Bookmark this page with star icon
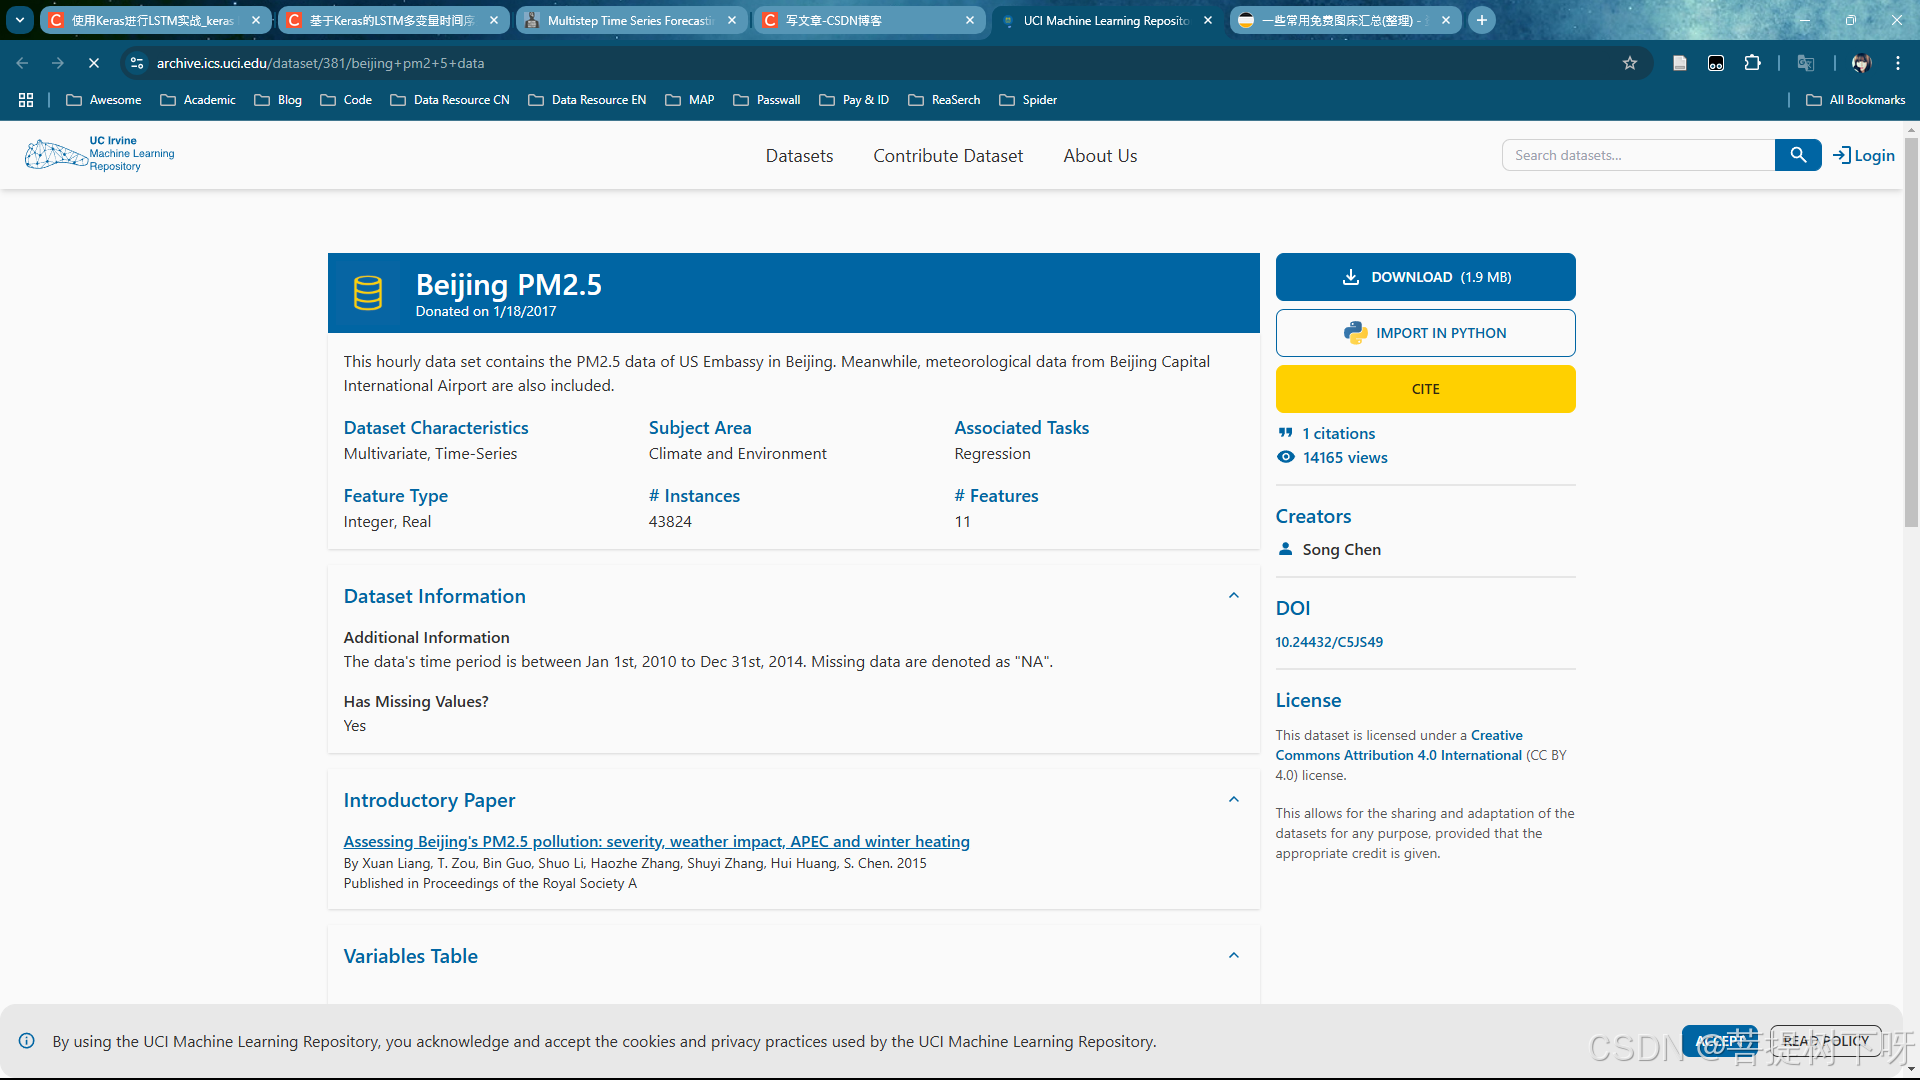This screenshot has width=1920, height=1080. (1630, 63)
